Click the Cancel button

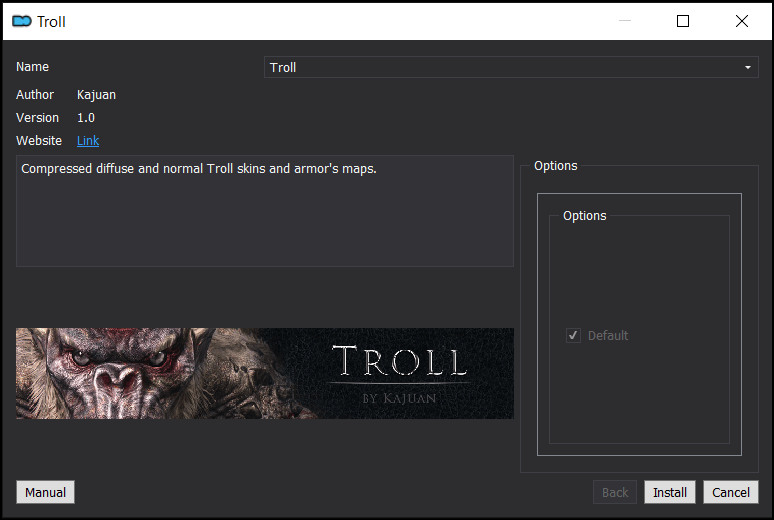click(x=731, y=492)
